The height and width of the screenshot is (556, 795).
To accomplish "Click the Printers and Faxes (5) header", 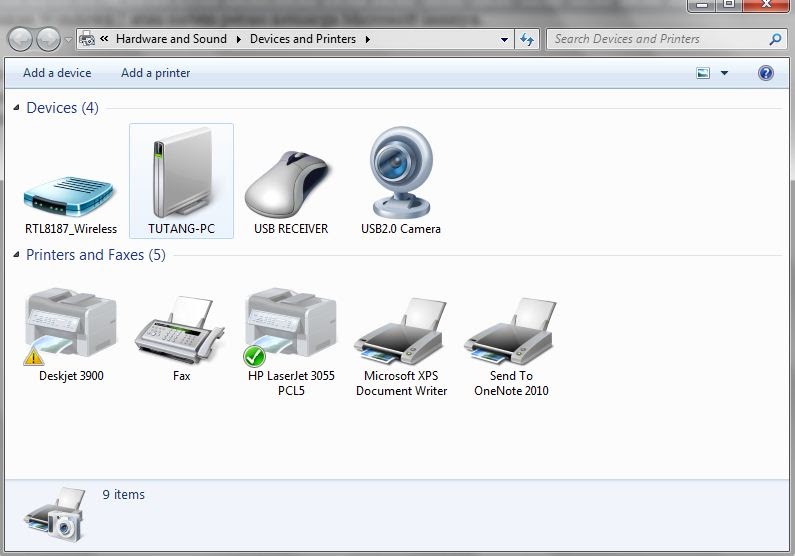I will pos(96,254).
